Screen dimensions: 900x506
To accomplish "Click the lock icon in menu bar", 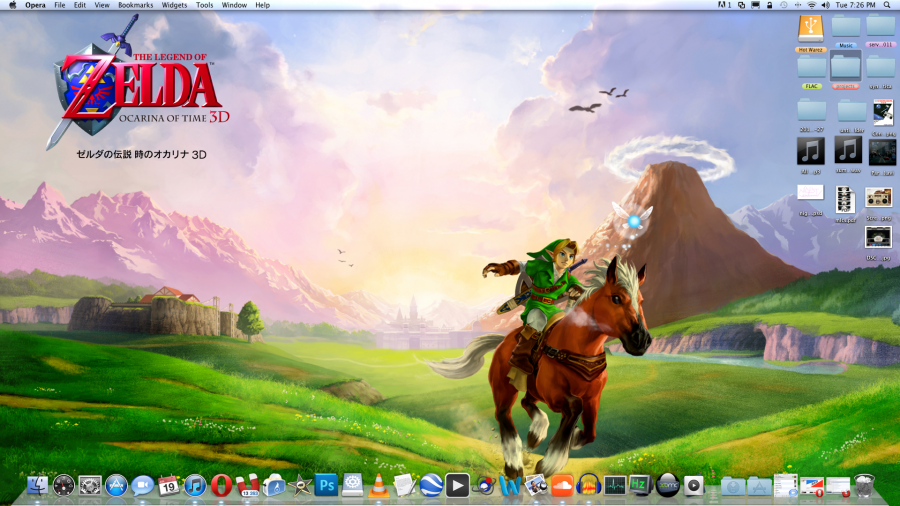I will [770, 5].
